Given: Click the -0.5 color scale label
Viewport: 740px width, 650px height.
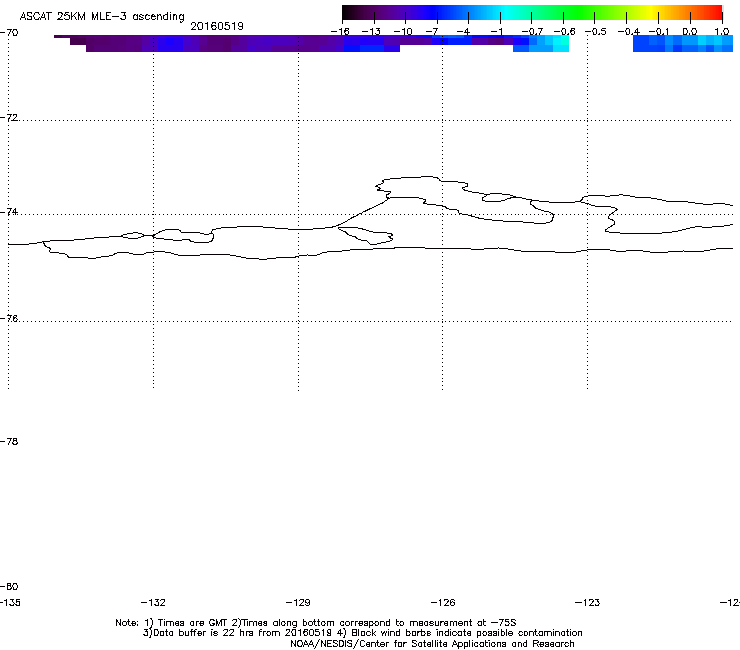Looking at the screenshot, I should pyautogui.click(x=596, y=32).
